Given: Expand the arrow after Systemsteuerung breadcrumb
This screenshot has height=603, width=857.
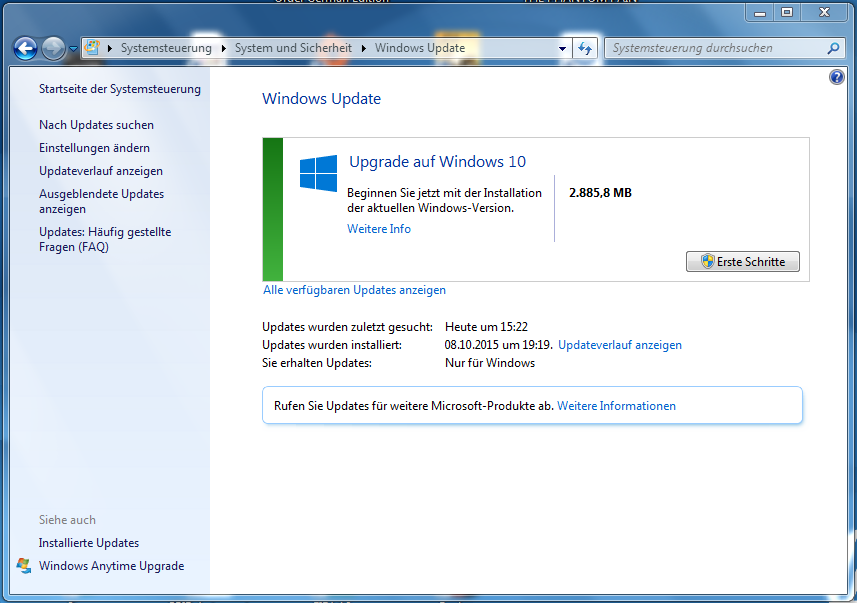Looking at the screenshot, I should (x=224, y=48).
